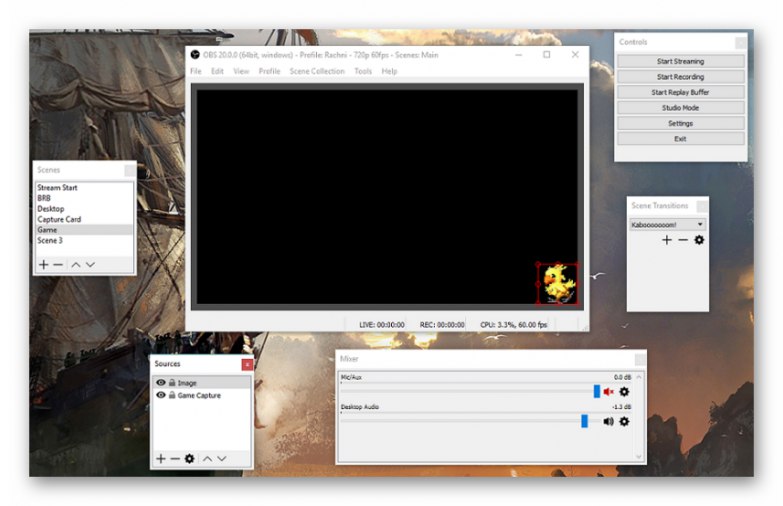Click the OBS logo in title bar
This screenshot has height=506, width=783.
click(x=195, y=55)
